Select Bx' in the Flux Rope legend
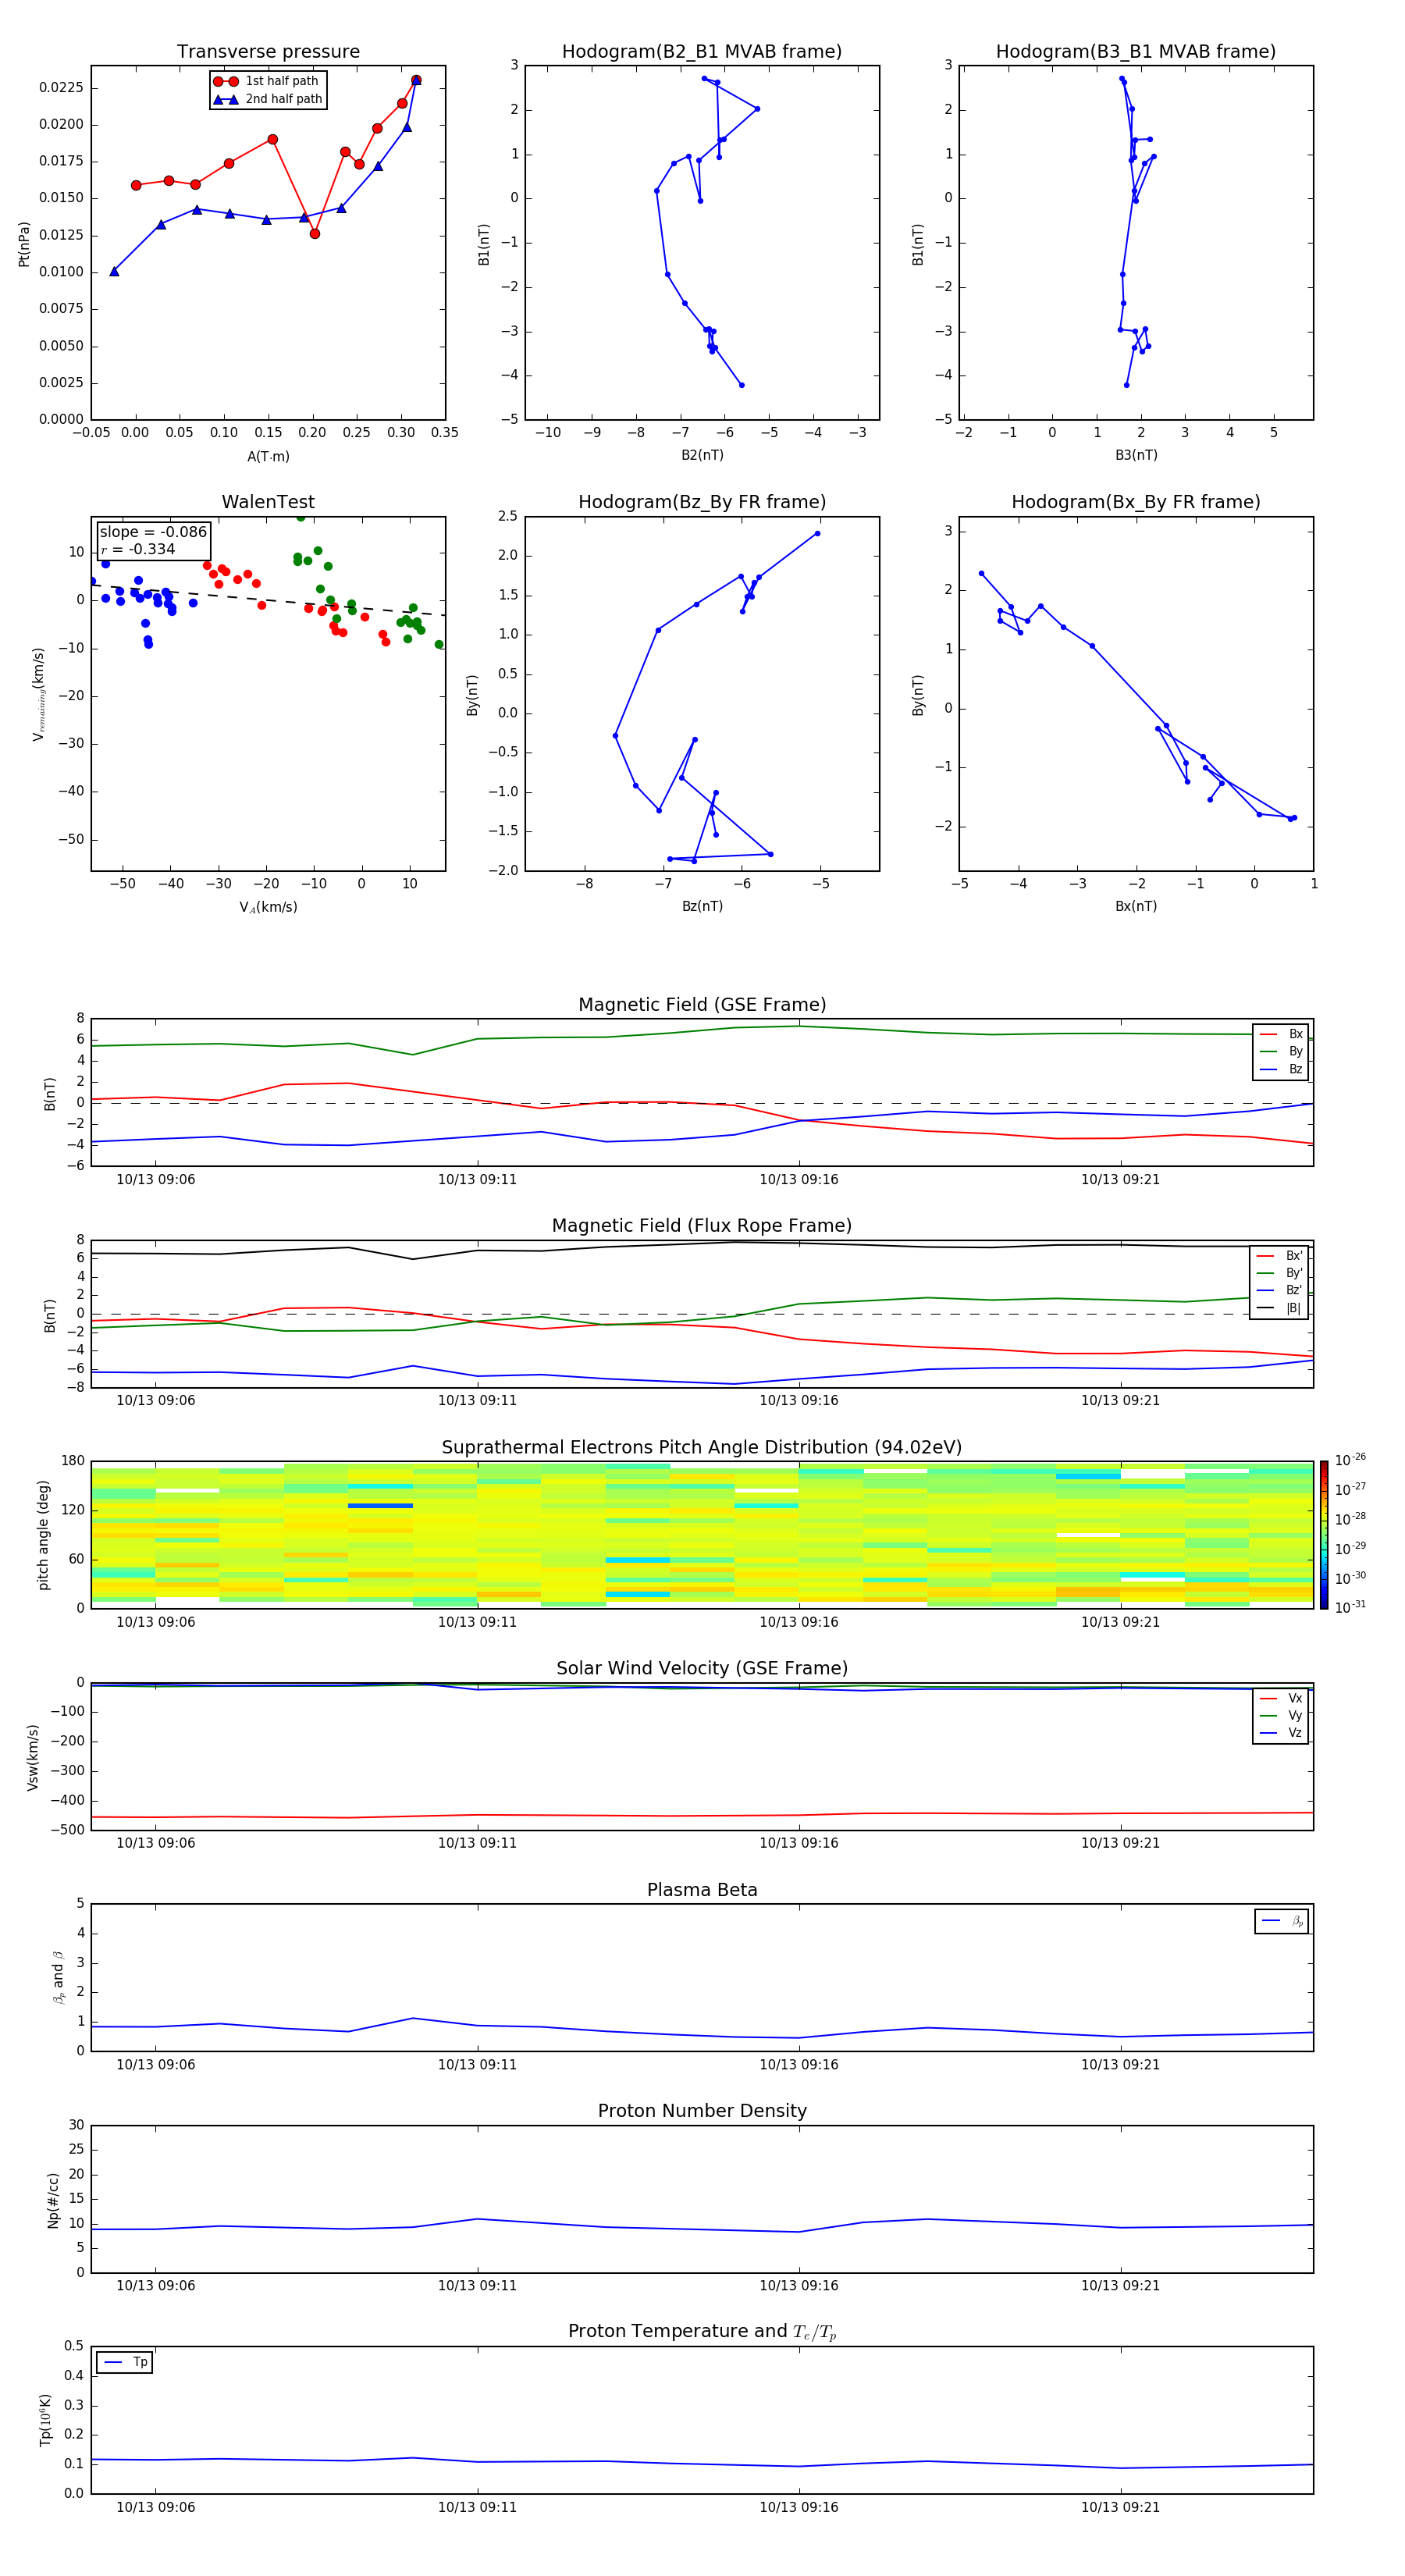This screenshot has height=2576, width=1405. tap(1279, 1256)
